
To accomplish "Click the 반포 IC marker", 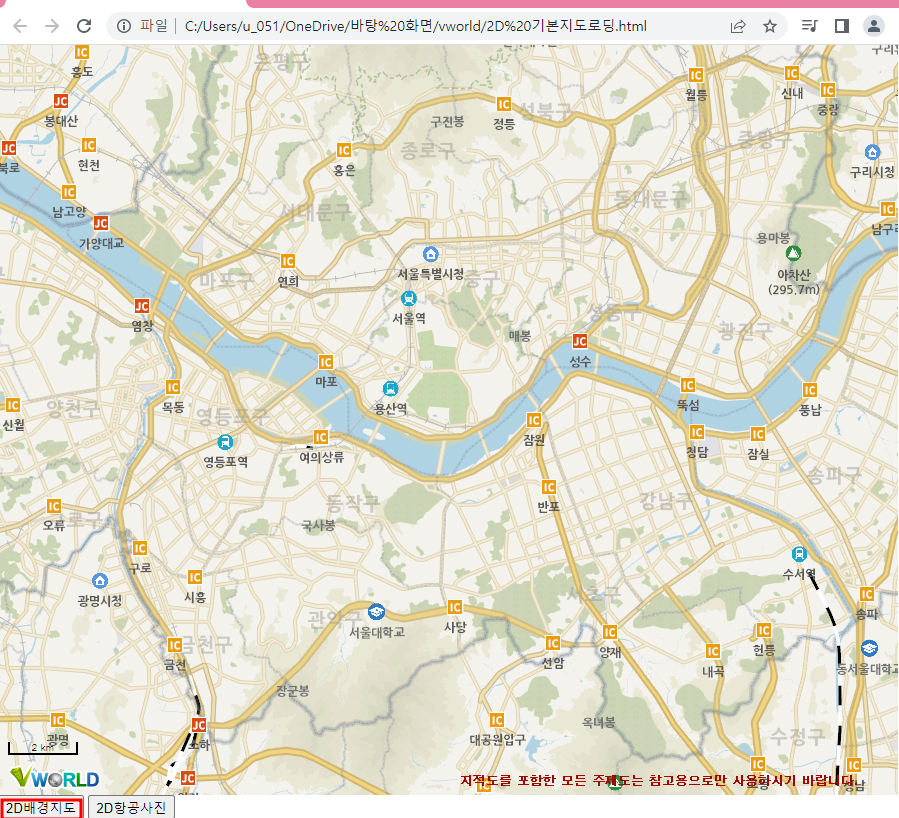I will pos(549,487).
